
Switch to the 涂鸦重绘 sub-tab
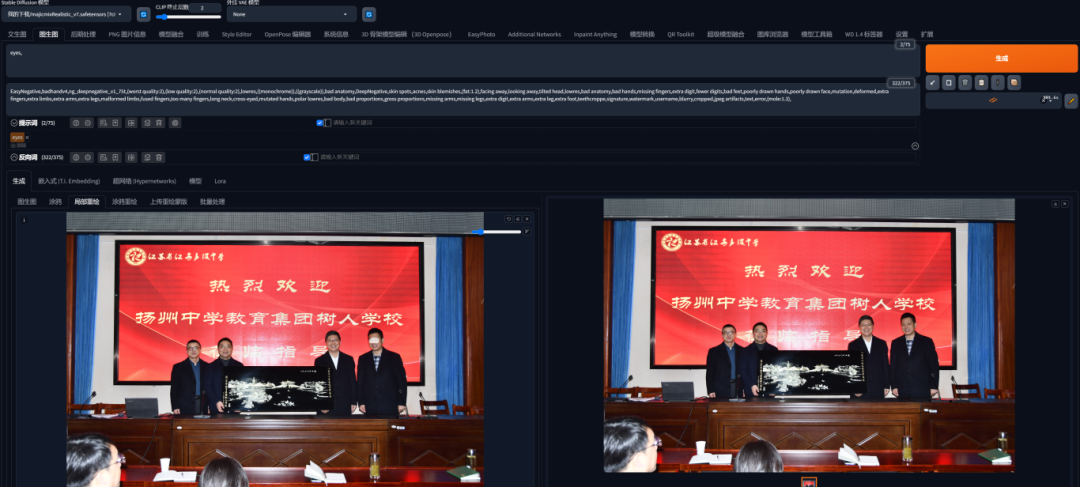click(x=125, y=202)
